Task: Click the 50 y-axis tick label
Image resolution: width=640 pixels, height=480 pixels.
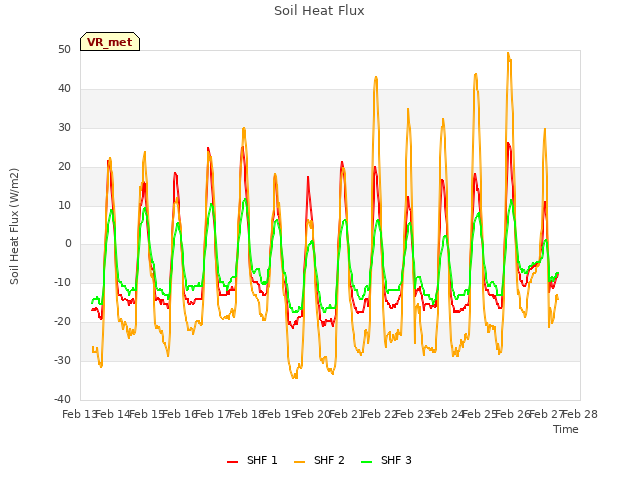Action: coord(64,49)
